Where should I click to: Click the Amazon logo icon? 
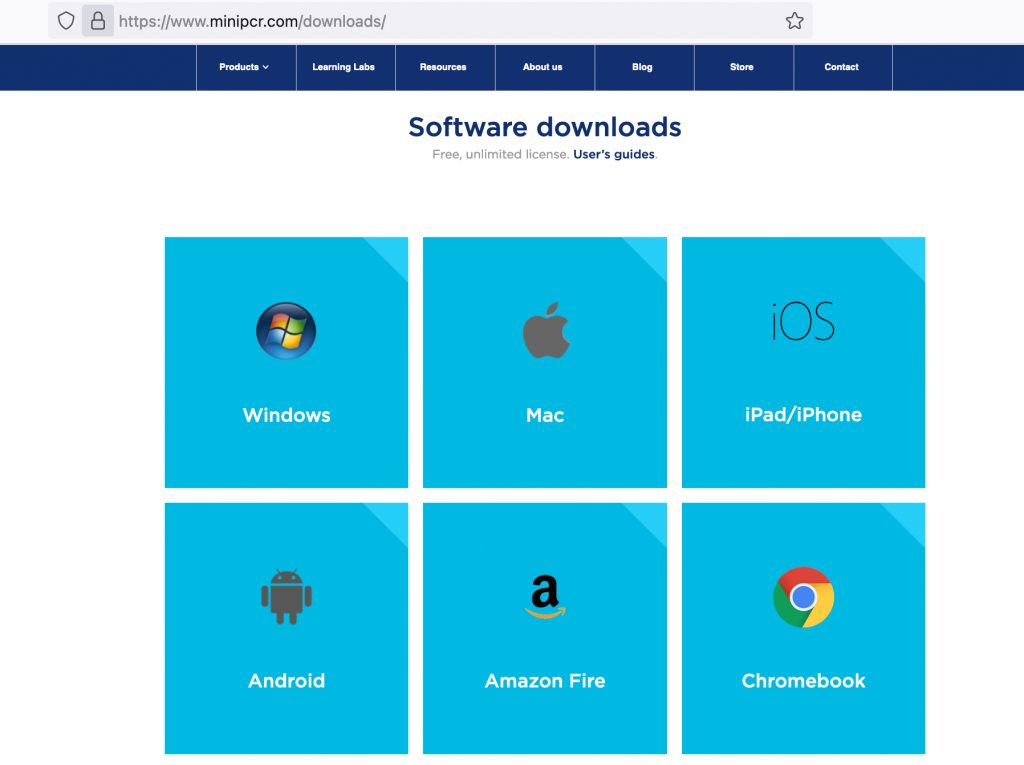click(545, 597)
